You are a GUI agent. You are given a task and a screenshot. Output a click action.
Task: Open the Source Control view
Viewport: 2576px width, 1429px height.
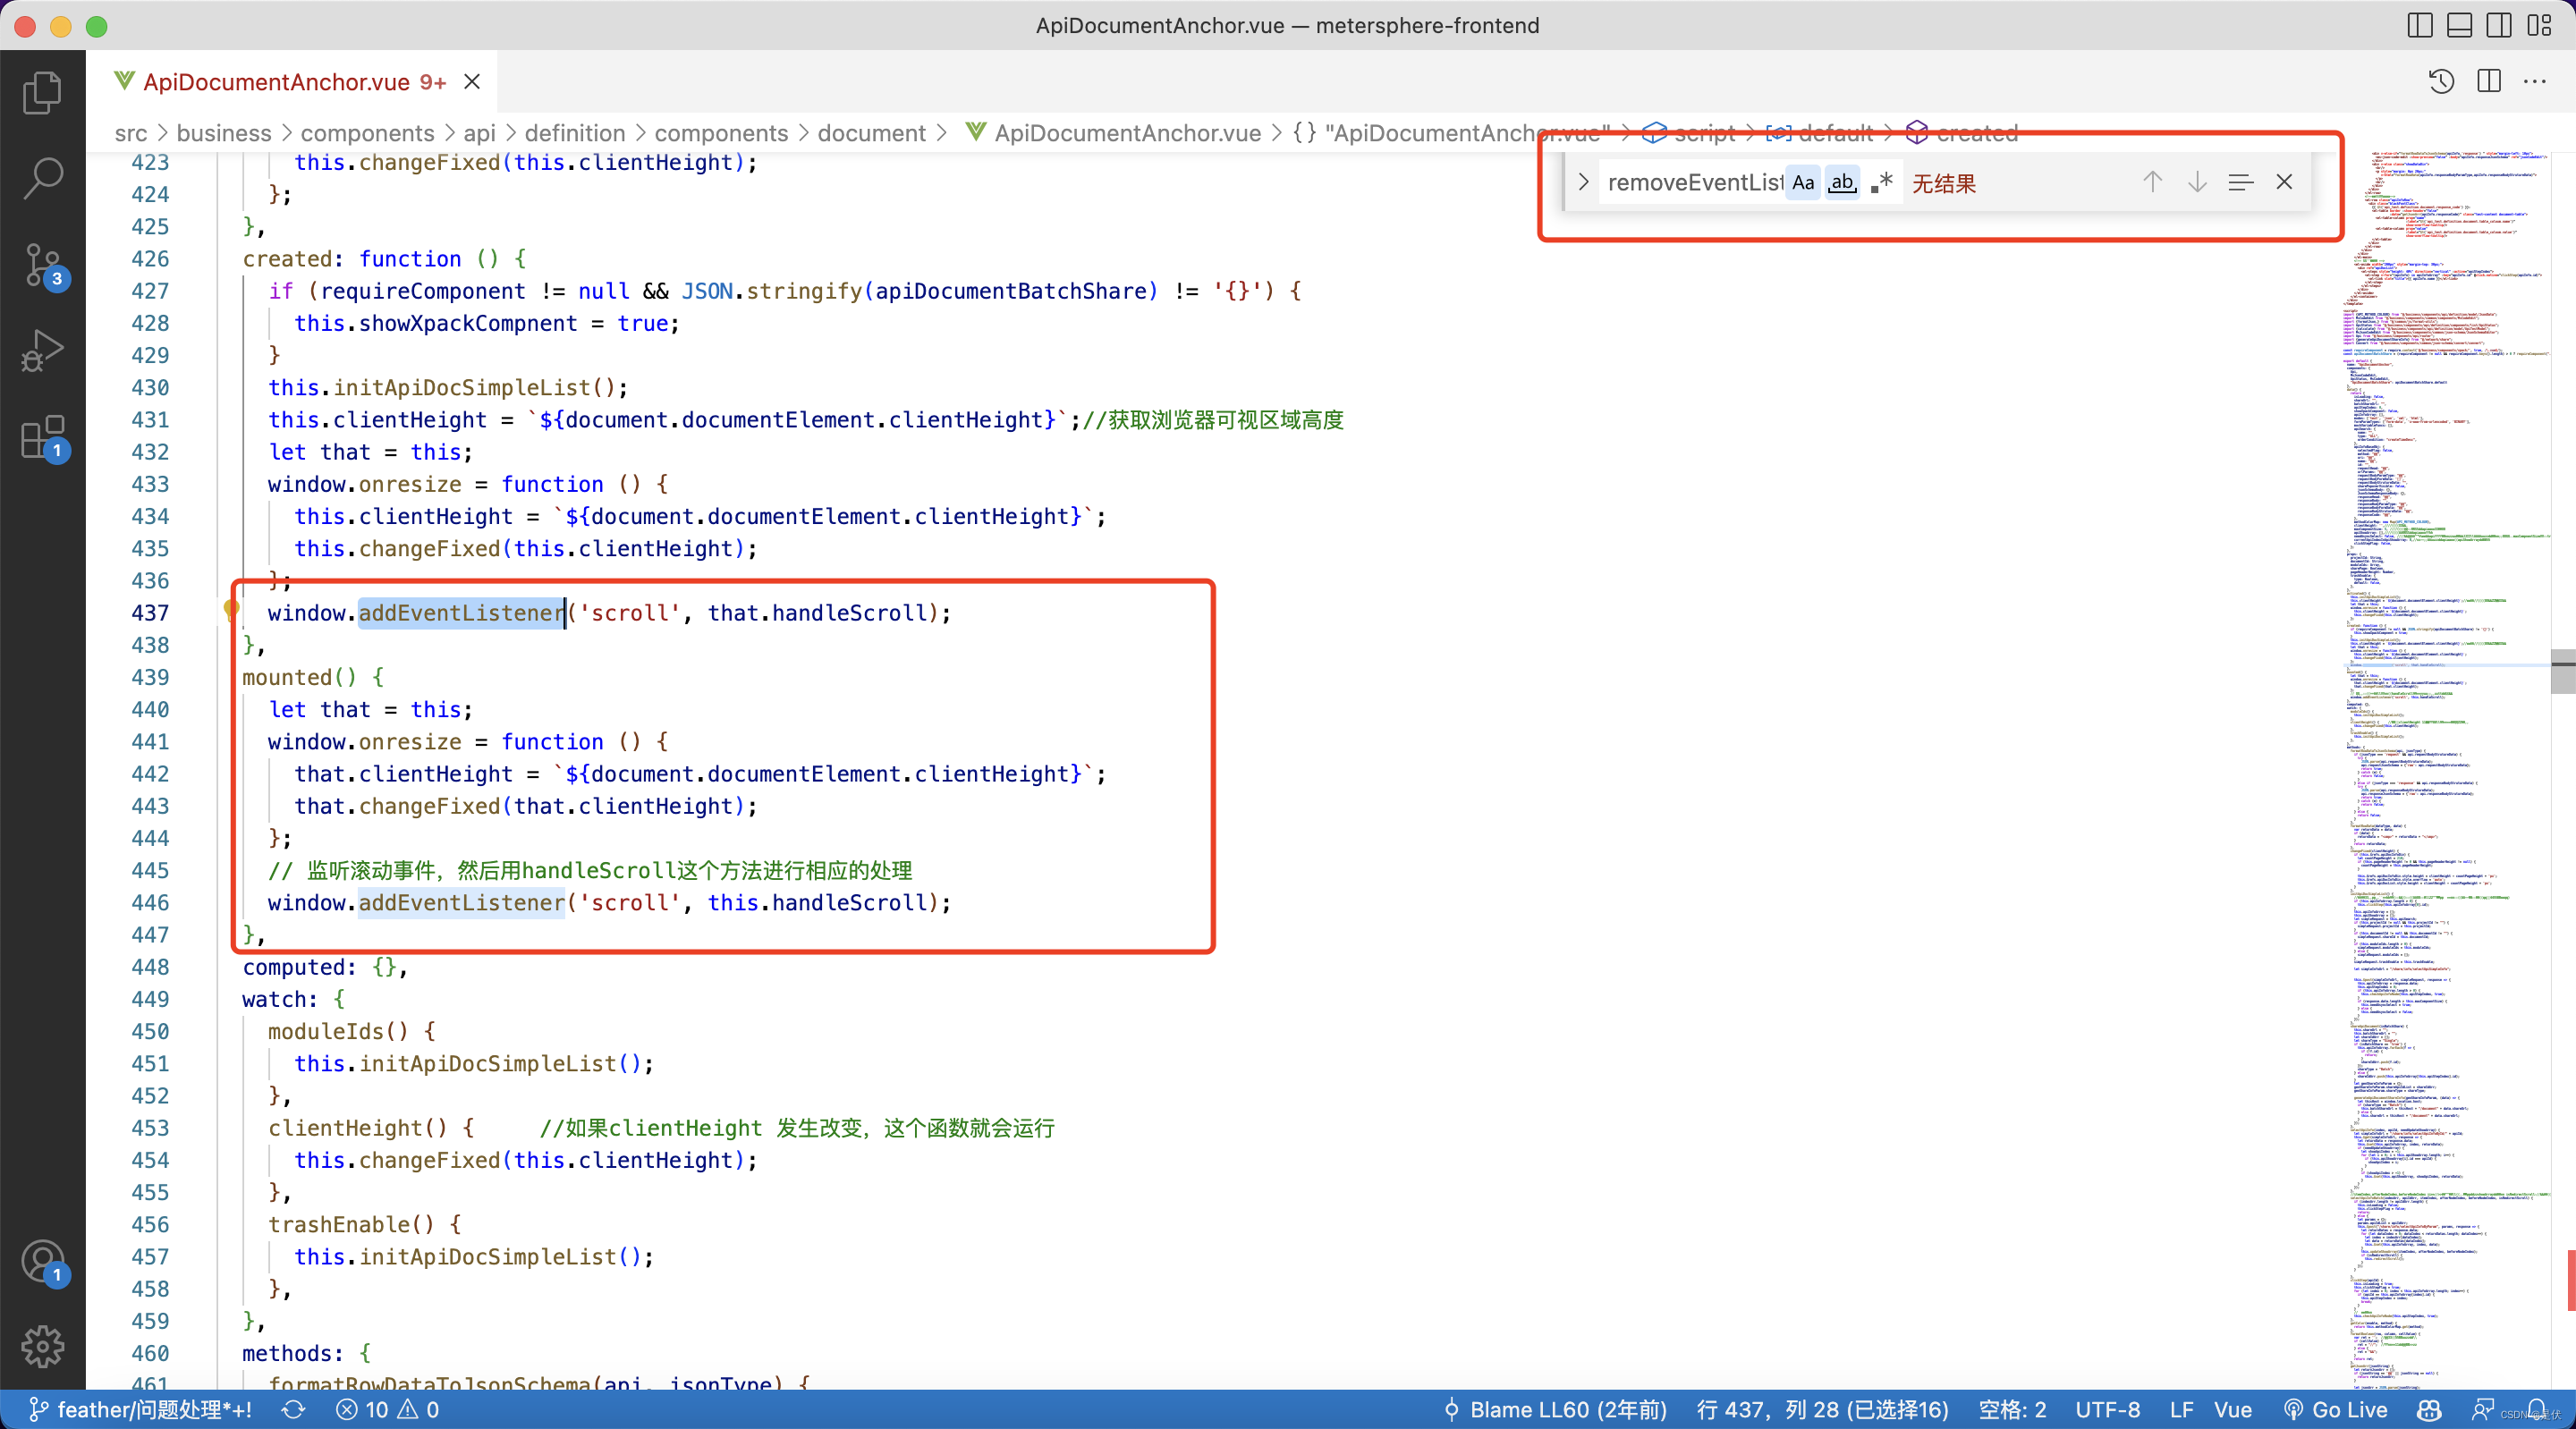coord(42,264)
